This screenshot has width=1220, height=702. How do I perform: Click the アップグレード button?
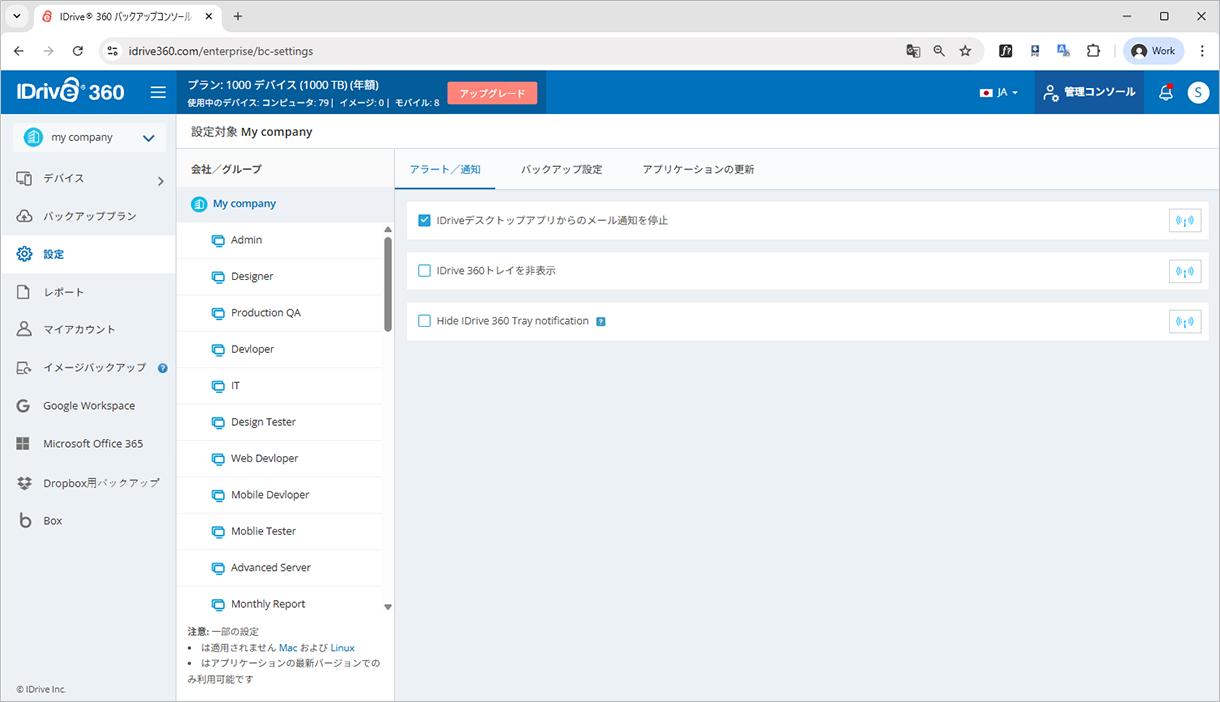click(492, 91)
